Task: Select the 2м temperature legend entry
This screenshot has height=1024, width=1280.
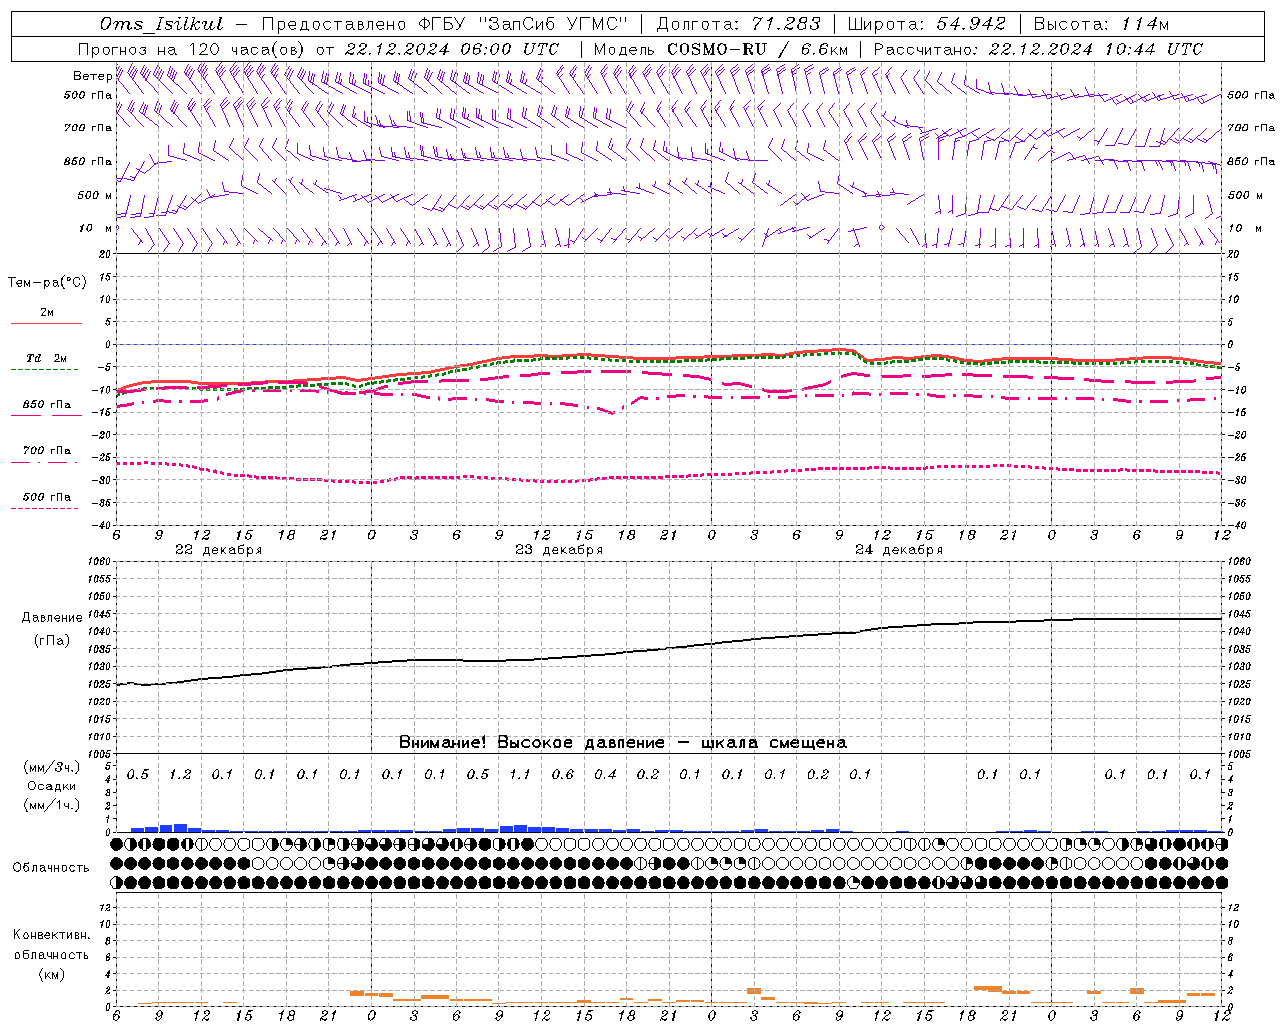Action: pyautogui.click(x=47, y=313)
